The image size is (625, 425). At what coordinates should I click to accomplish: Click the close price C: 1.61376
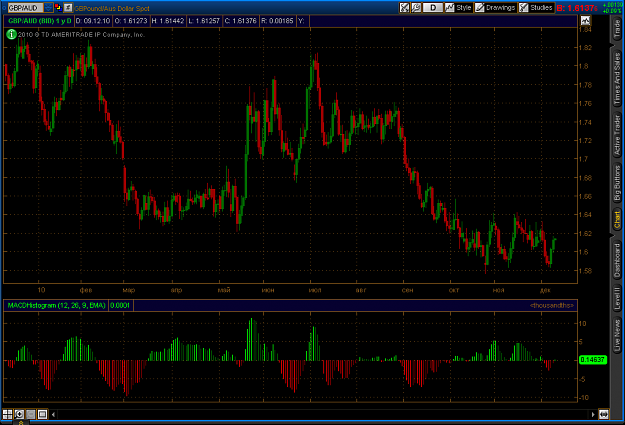(240, 21)
